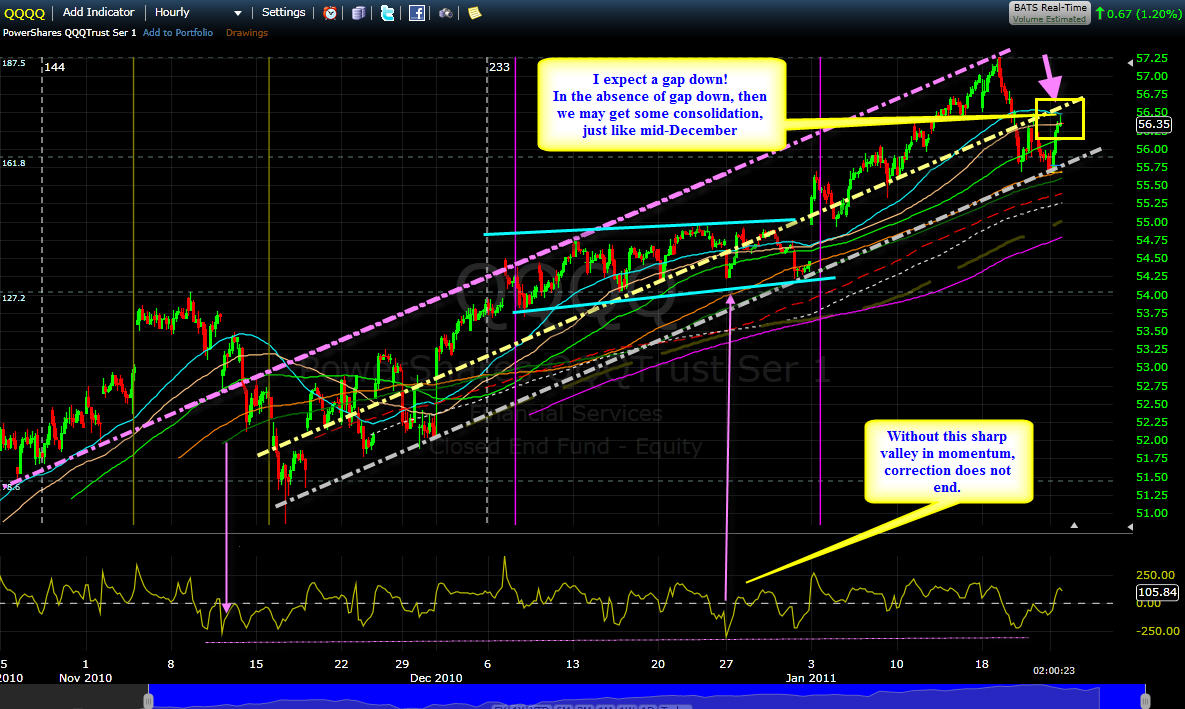
Task: Click the PowerShares QQQTrust Ser 1 name
Action: coord(70,33)
